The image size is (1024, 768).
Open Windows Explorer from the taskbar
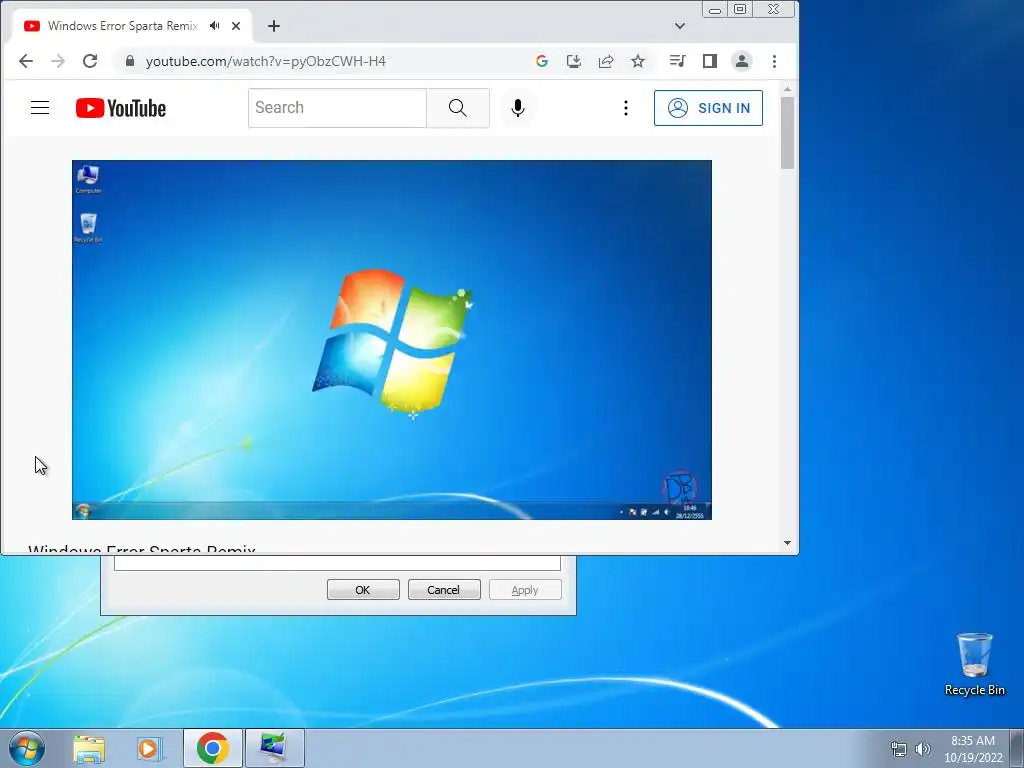[x=89, y=748]
